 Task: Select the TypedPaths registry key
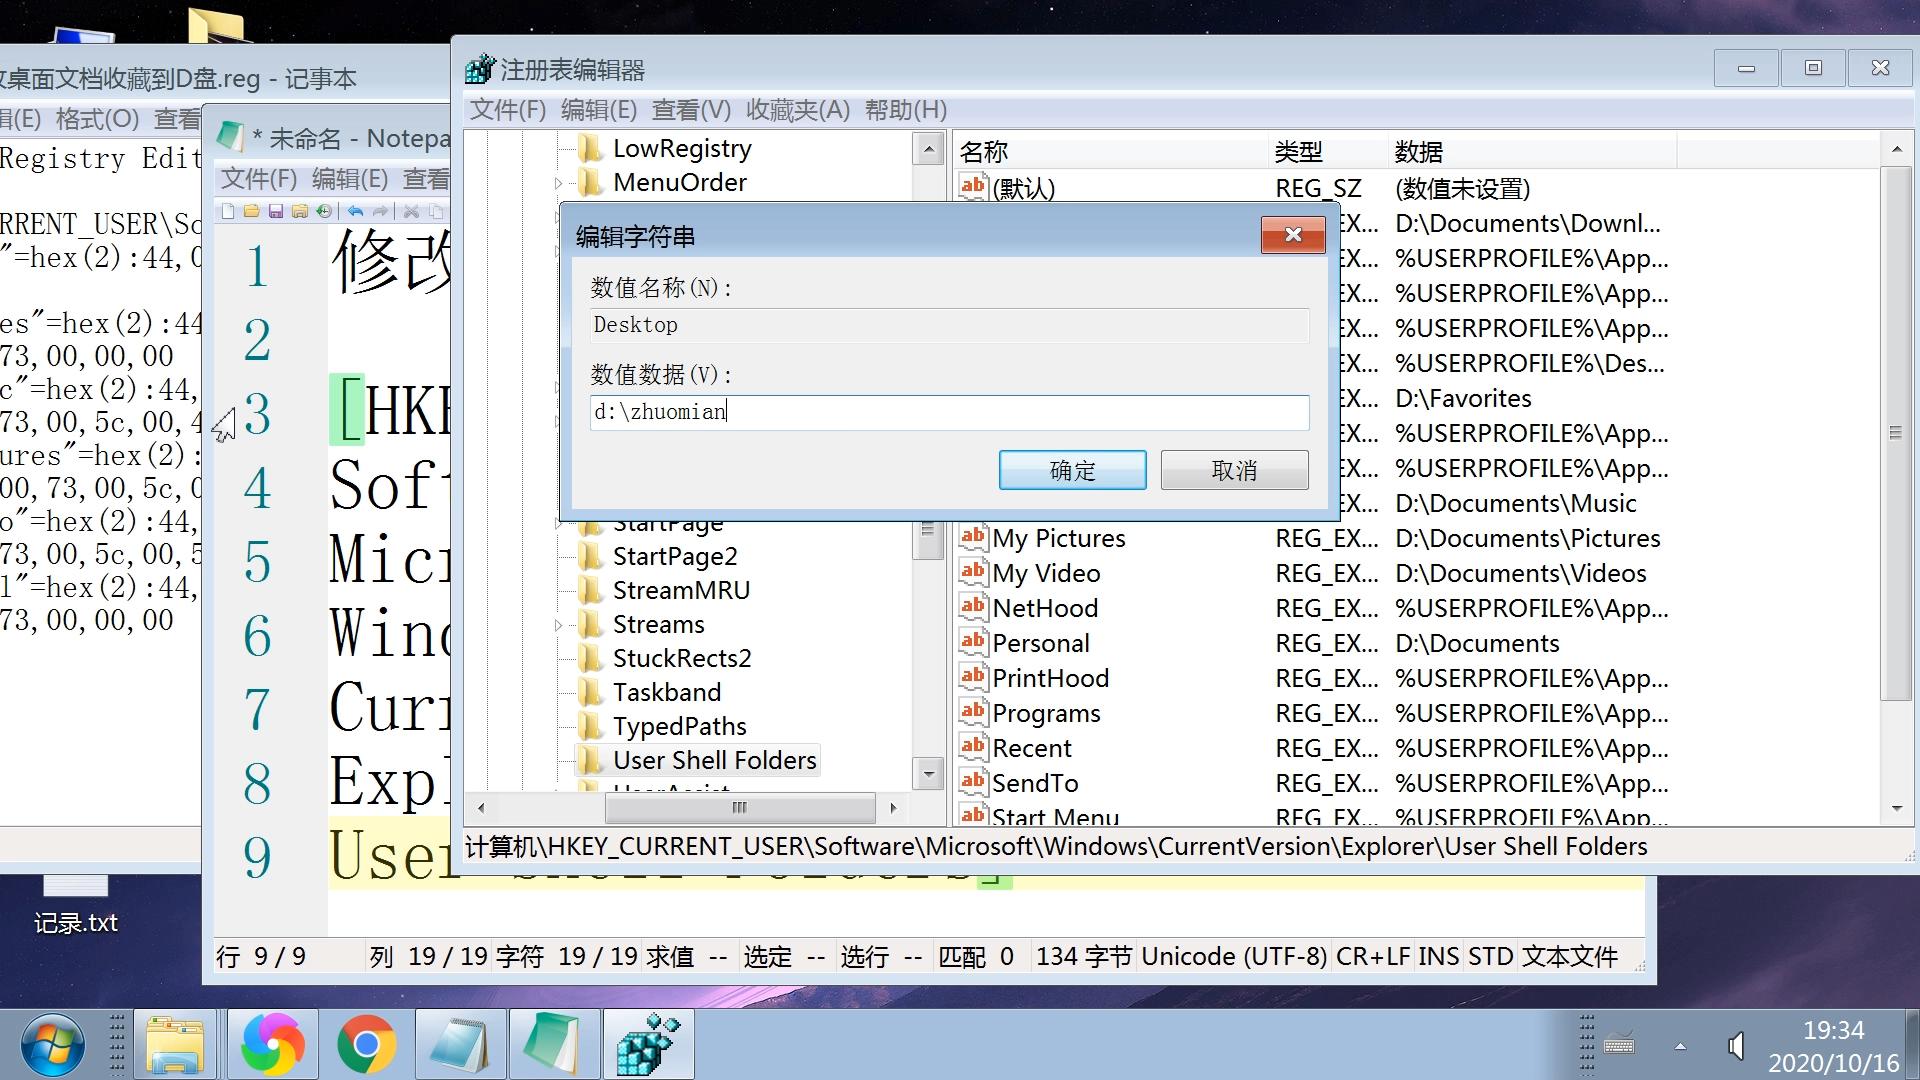coord(678,726)
